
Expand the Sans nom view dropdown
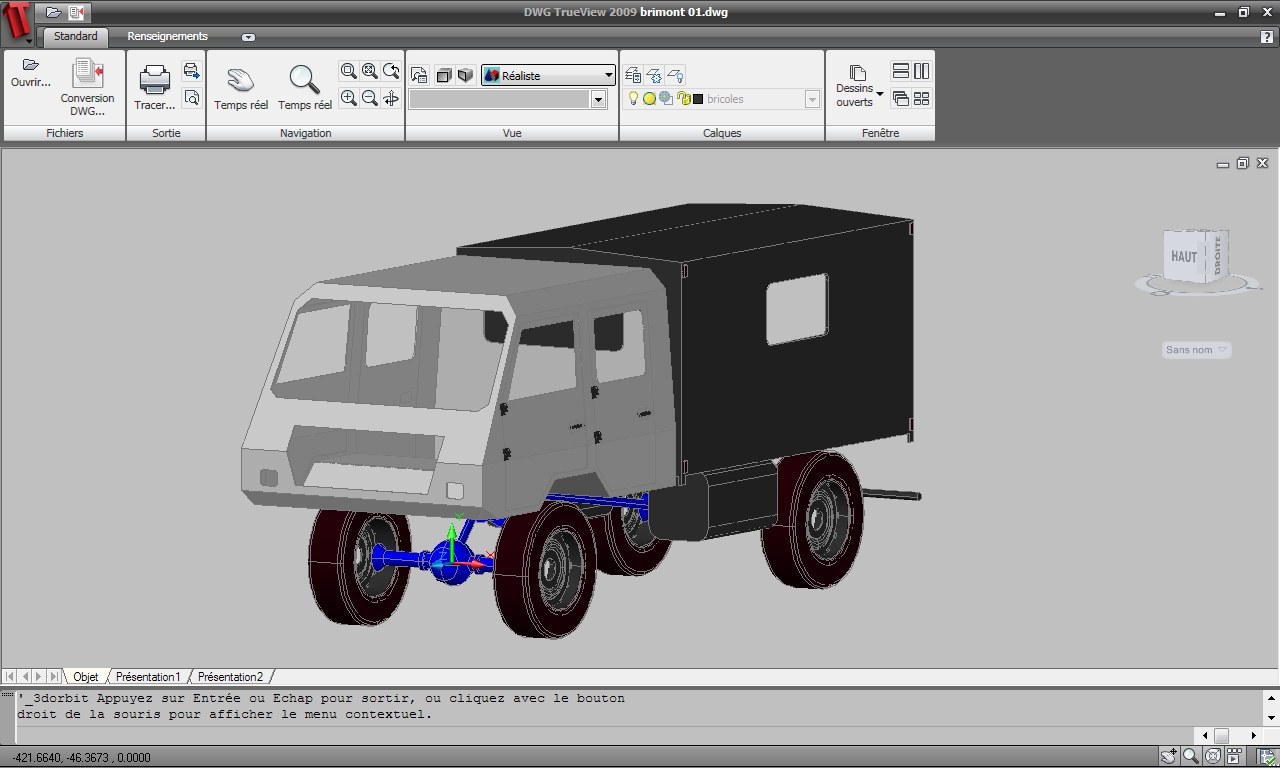click(x=1196, y=350)
